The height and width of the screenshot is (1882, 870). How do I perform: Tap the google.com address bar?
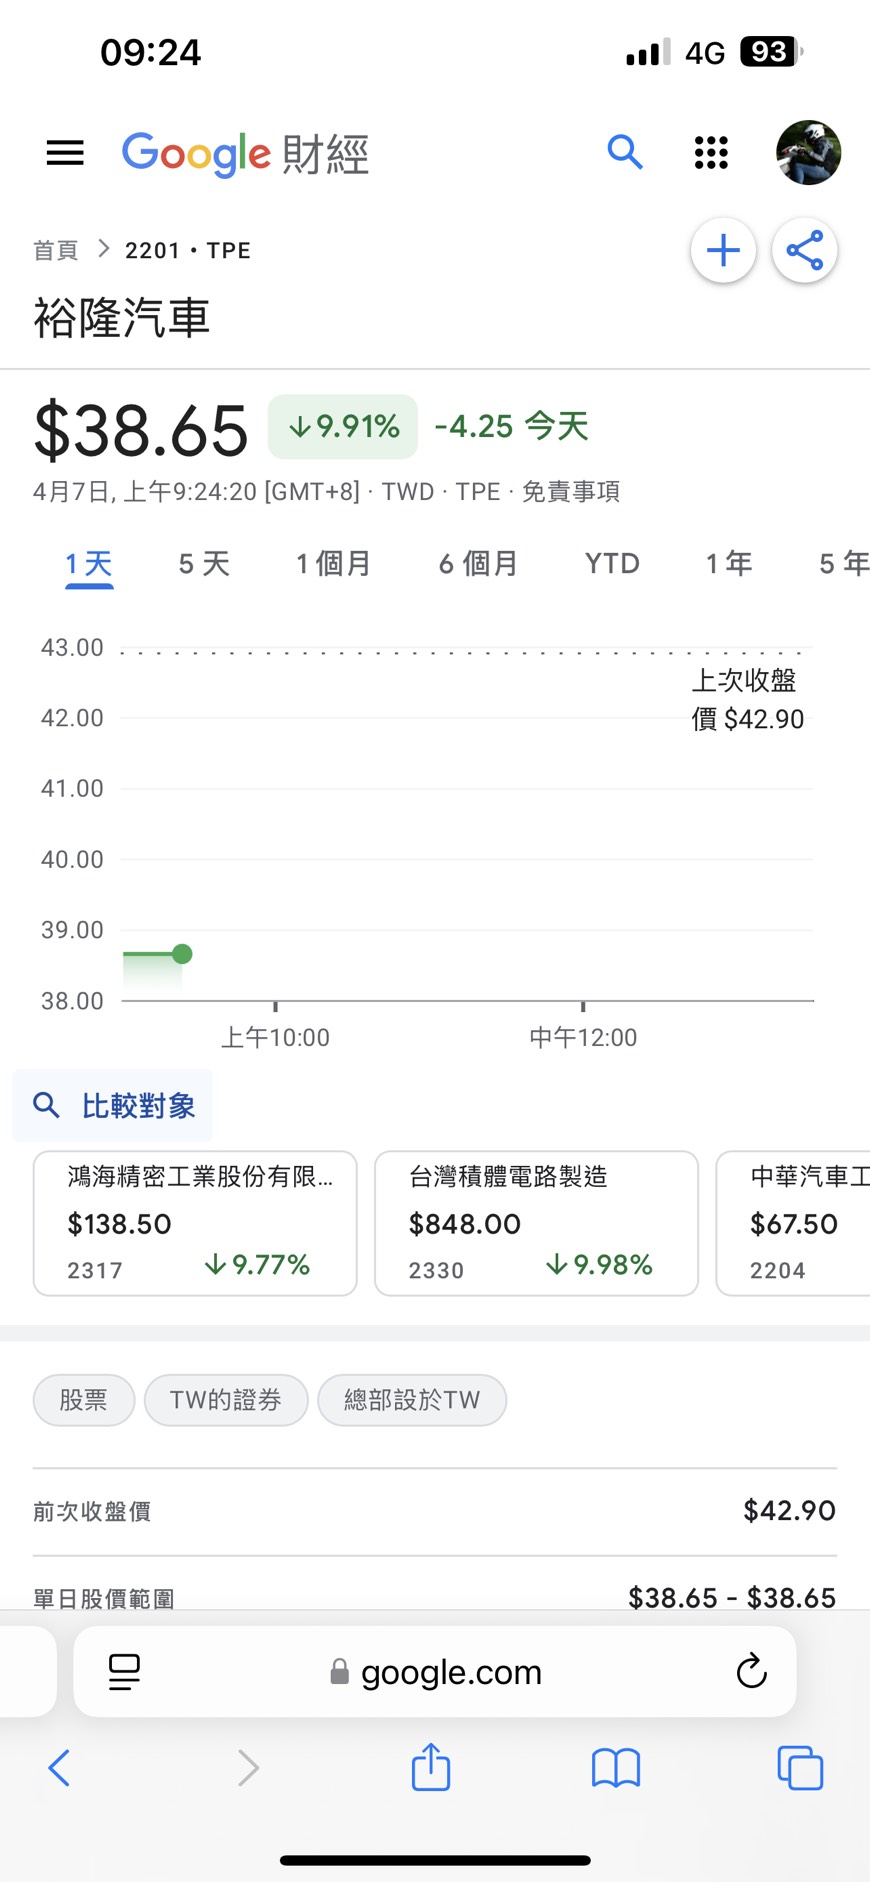(435, 1671)
